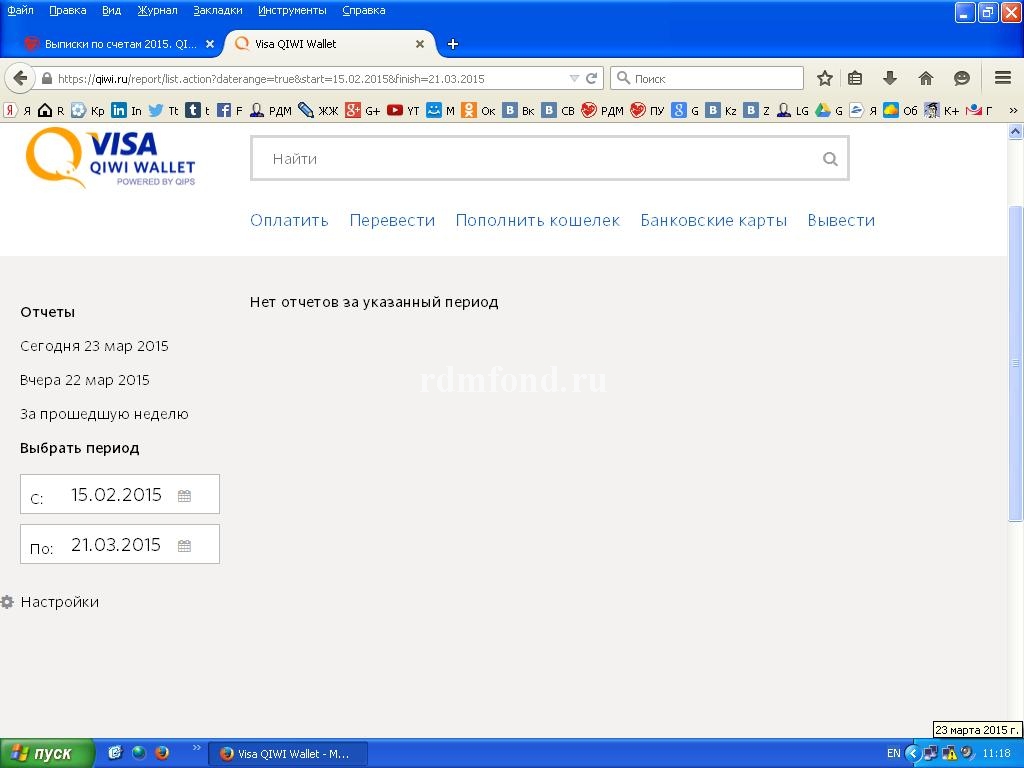The image size is (1024, 768).
Task: Open the Firefox hamburger menu
Action: [x=1003, y=78]
